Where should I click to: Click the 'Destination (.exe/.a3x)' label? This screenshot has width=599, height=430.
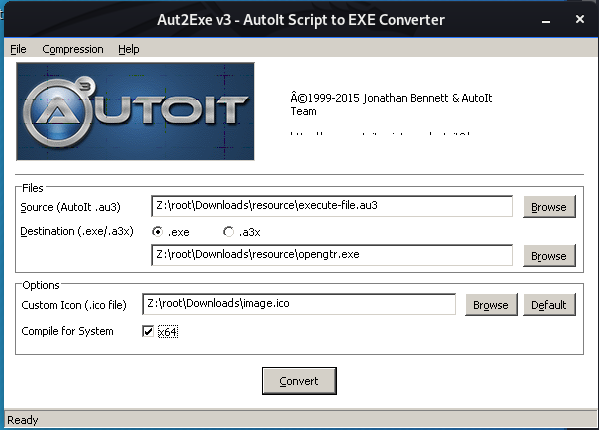point(77,231)
